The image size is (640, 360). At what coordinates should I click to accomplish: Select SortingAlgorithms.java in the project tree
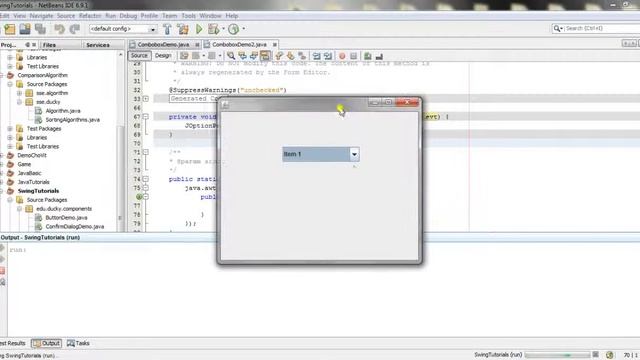tap(73, 120)
